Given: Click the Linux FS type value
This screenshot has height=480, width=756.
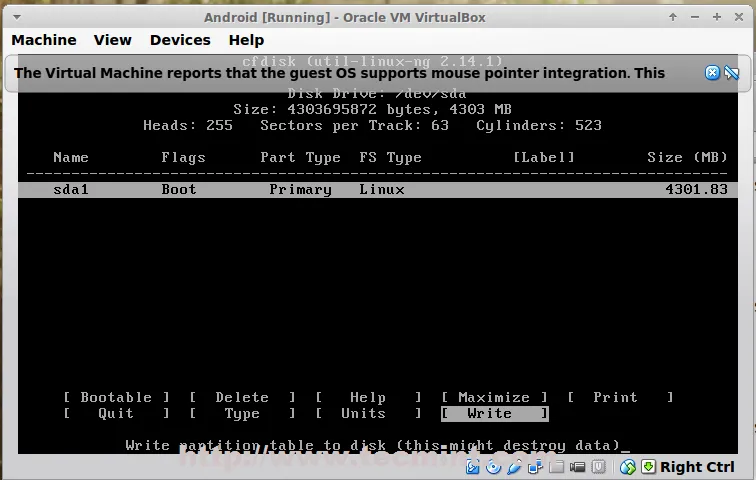Looking at the screenshot, I should (x=381, y=189).
